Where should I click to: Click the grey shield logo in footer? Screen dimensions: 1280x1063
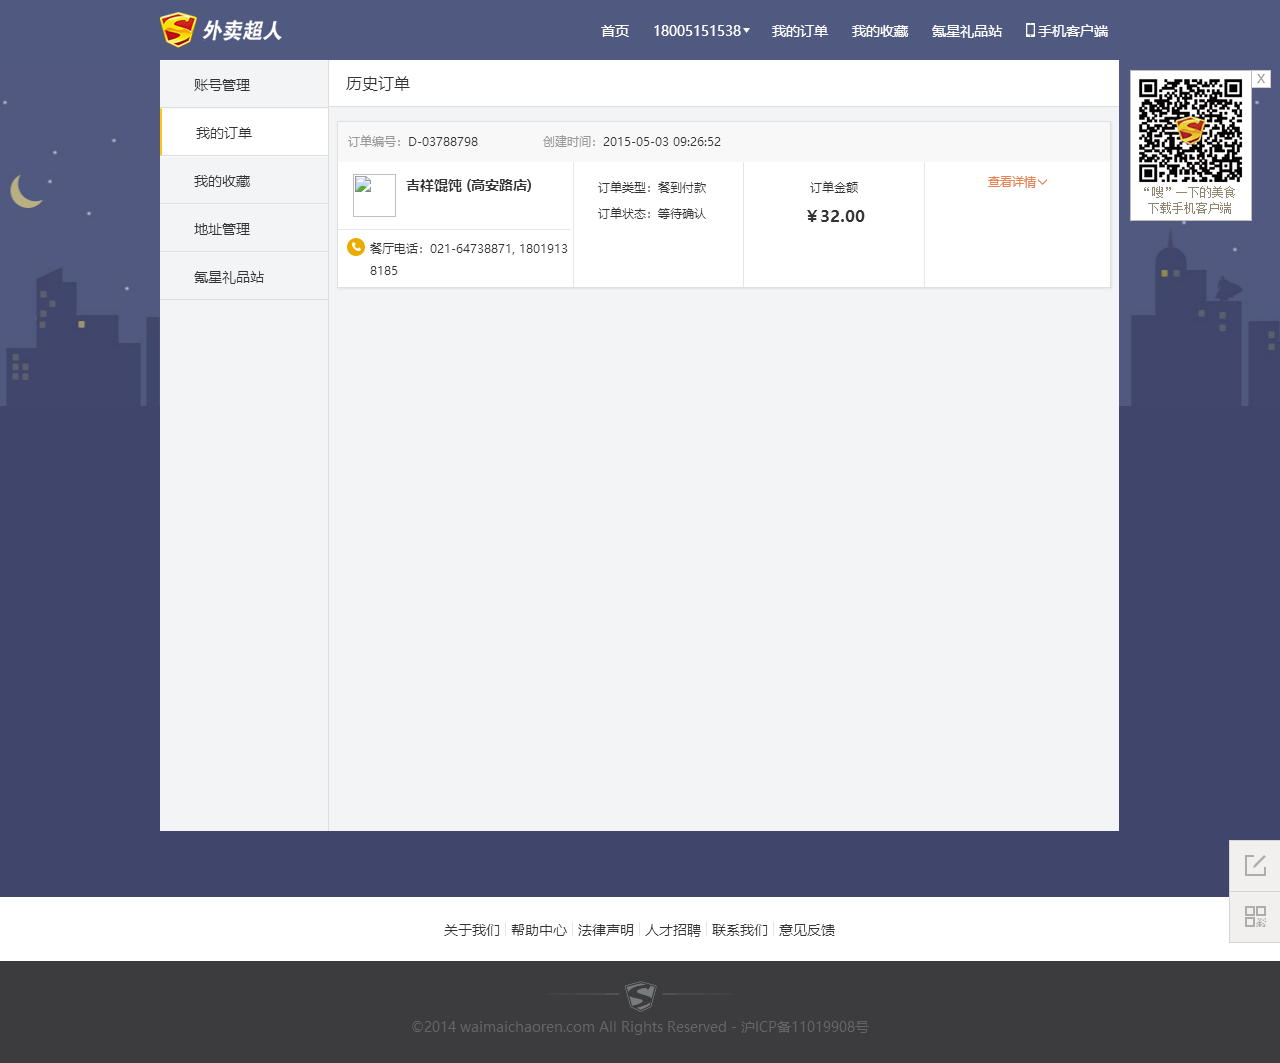point(640,996)
